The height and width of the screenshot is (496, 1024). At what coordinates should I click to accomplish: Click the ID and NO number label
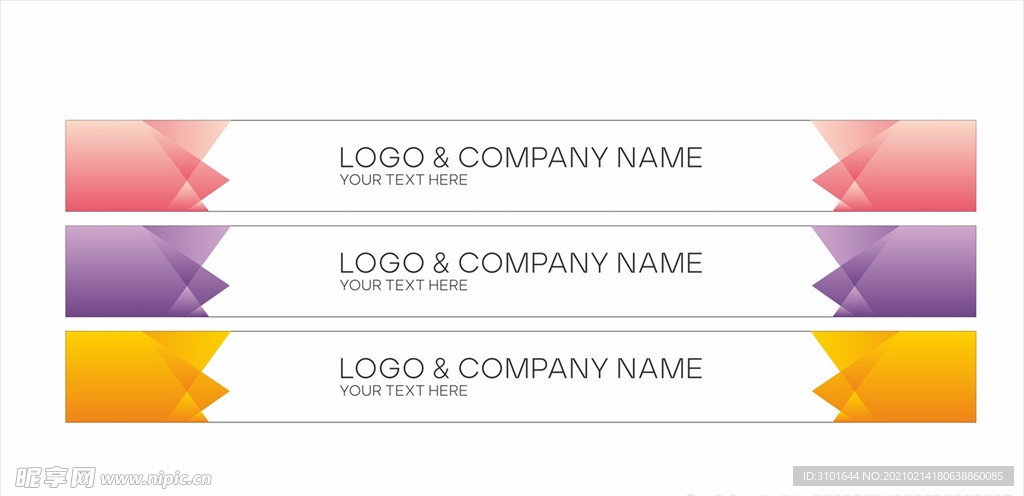(903, 476)
